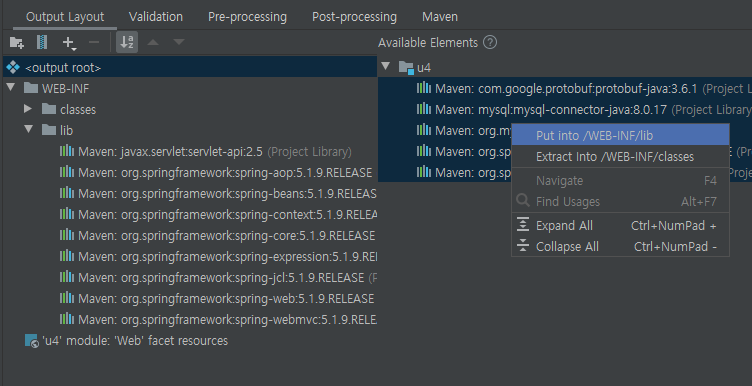The width and height of the screenshot is (752, 386).
Task: Collapse the lib folder arrow
Action: 28,129
